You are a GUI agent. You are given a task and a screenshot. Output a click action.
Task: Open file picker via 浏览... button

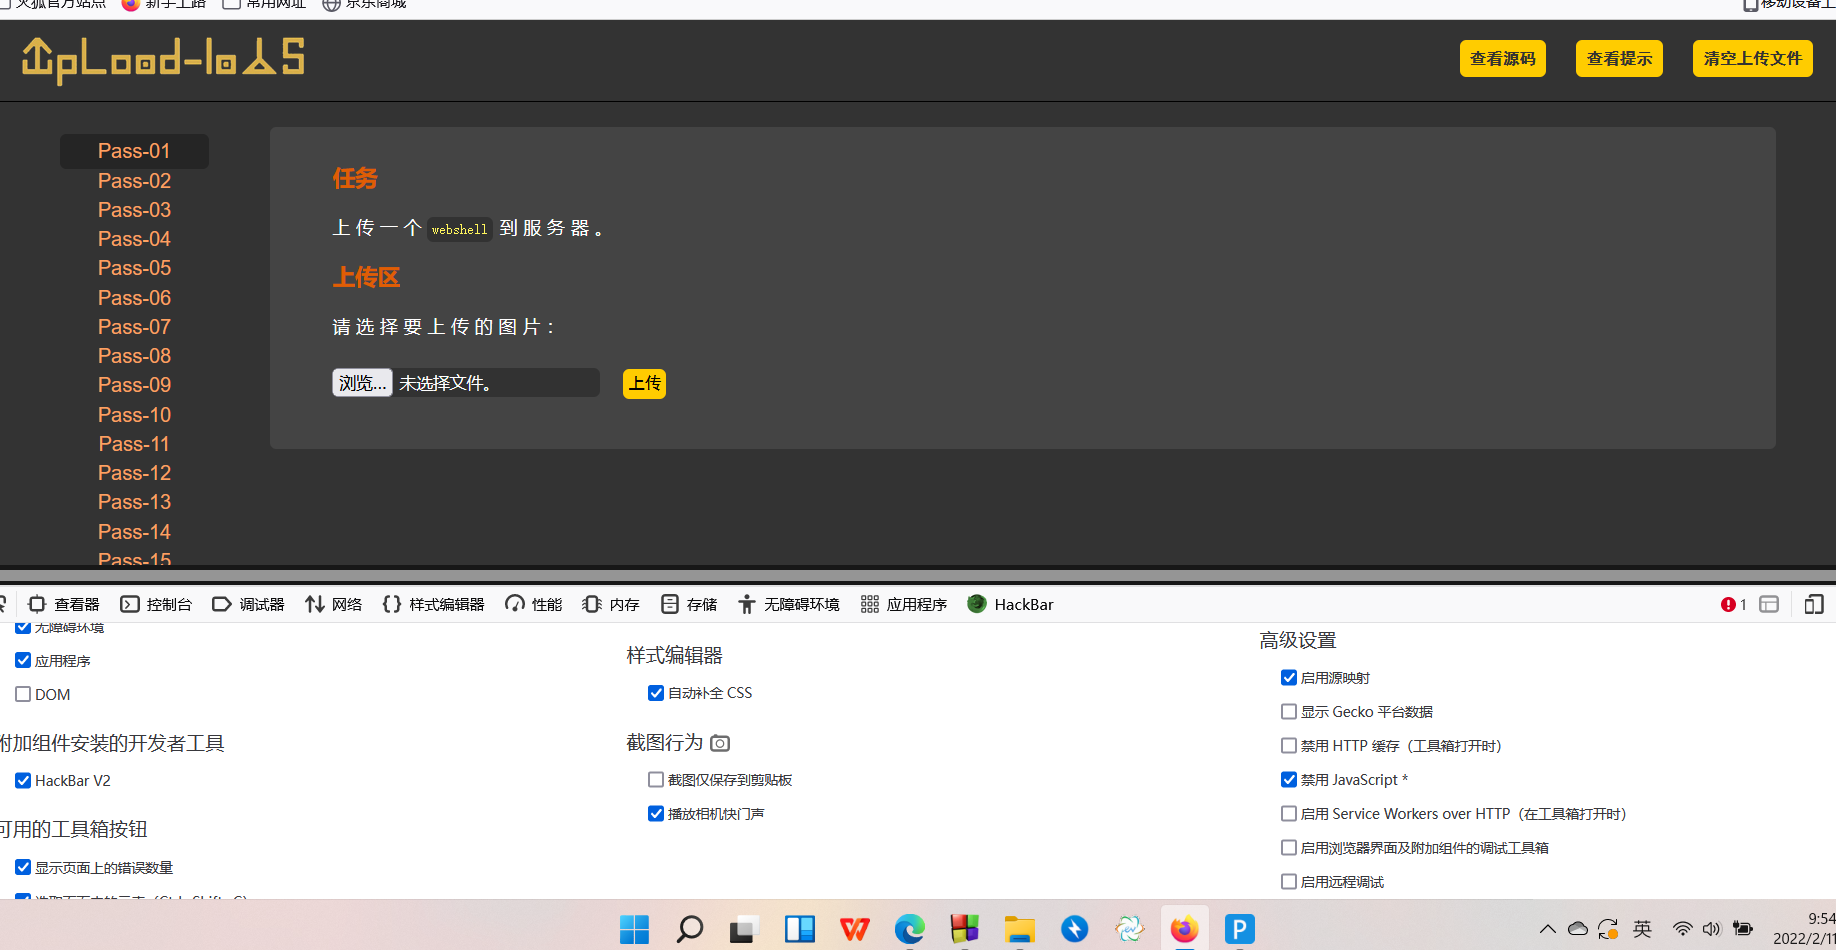[362, 382]
